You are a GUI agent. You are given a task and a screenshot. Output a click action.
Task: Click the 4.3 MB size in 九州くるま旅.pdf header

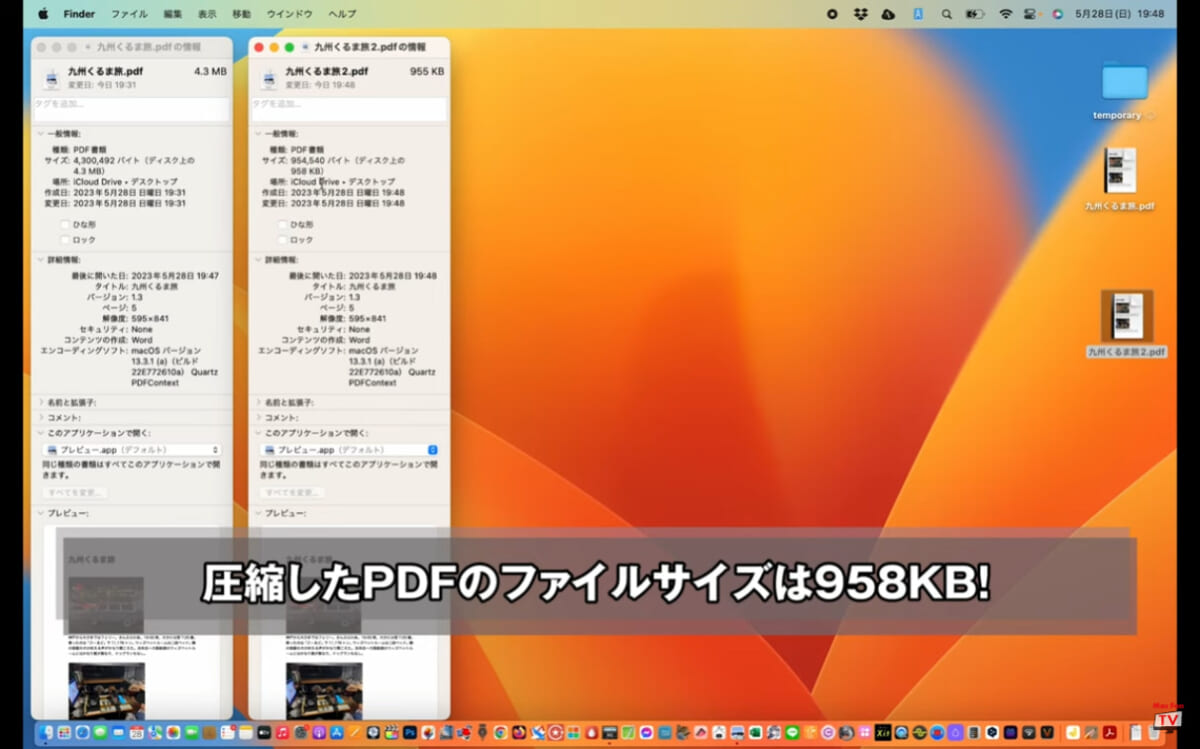[210, 72]
